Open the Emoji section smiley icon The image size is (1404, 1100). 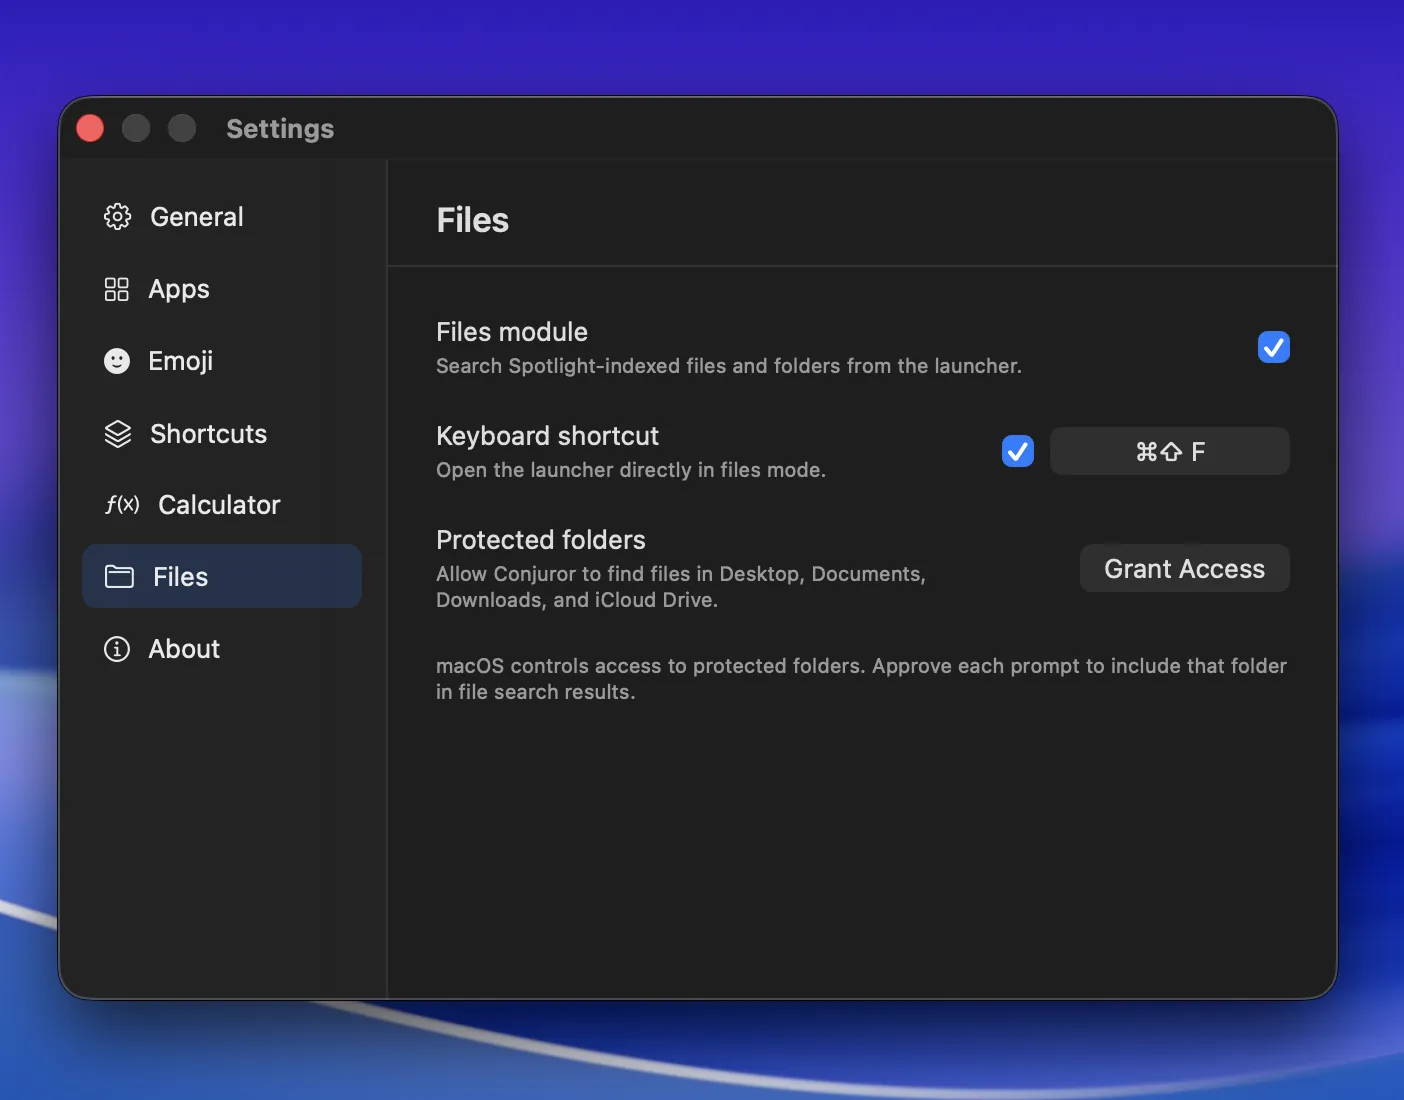click(x=117, y=361)
